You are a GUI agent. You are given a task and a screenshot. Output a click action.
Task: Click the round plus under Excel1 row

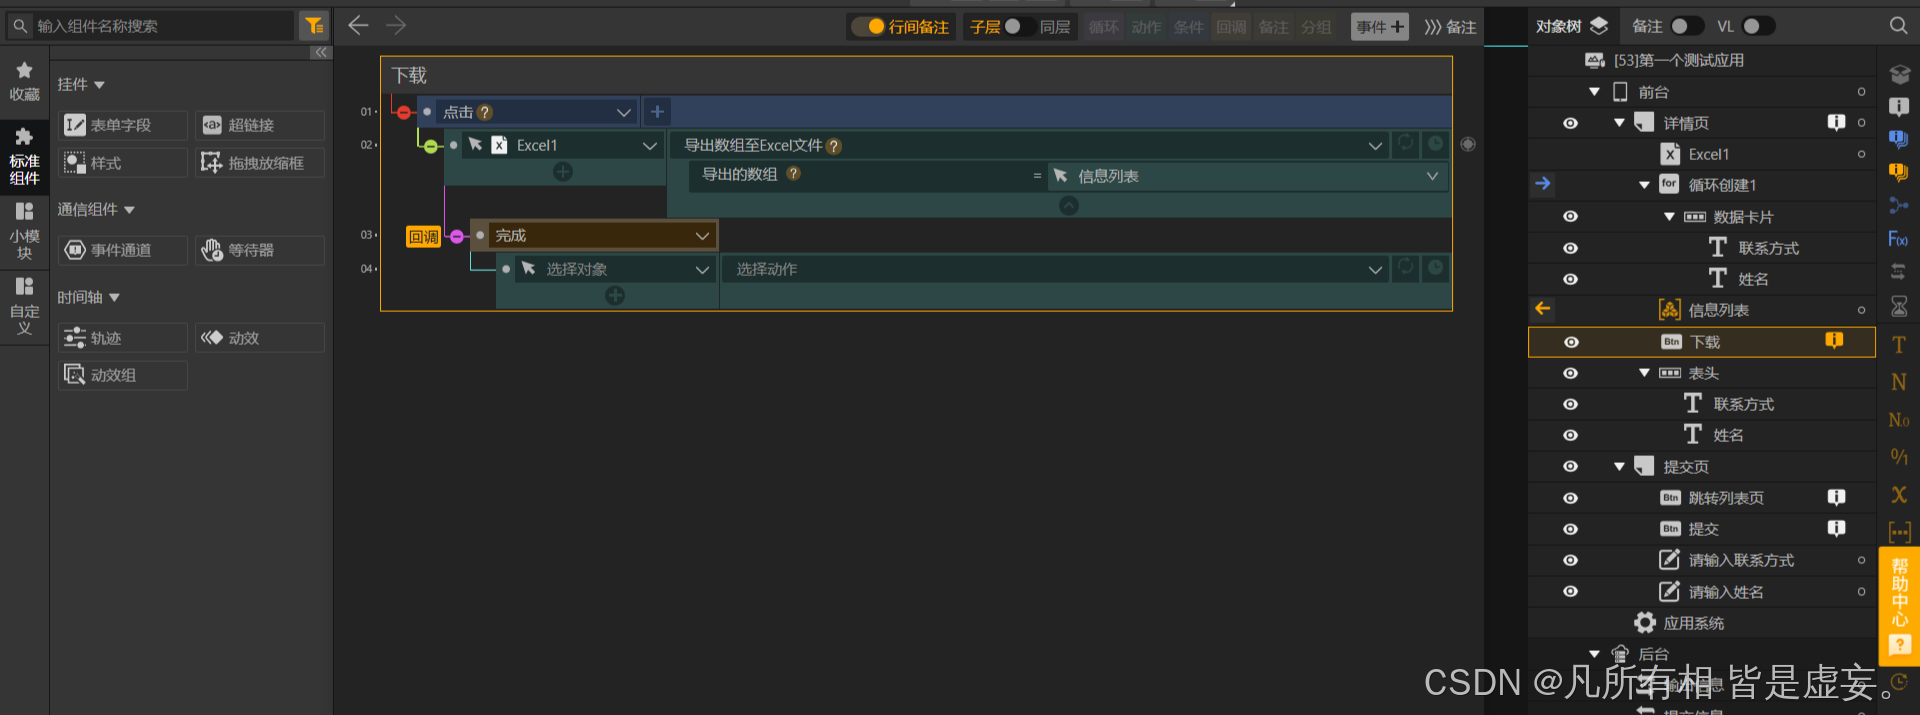coord(563,172)
